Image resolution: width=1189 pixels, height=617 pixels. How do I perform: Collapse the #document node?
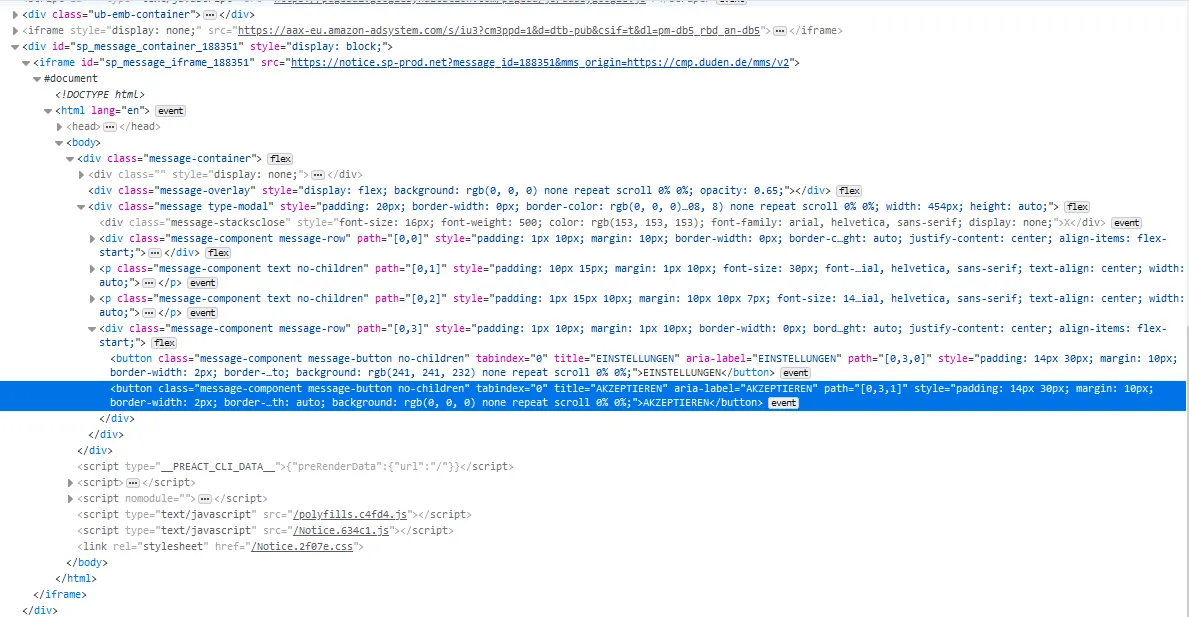click(36, 79)
